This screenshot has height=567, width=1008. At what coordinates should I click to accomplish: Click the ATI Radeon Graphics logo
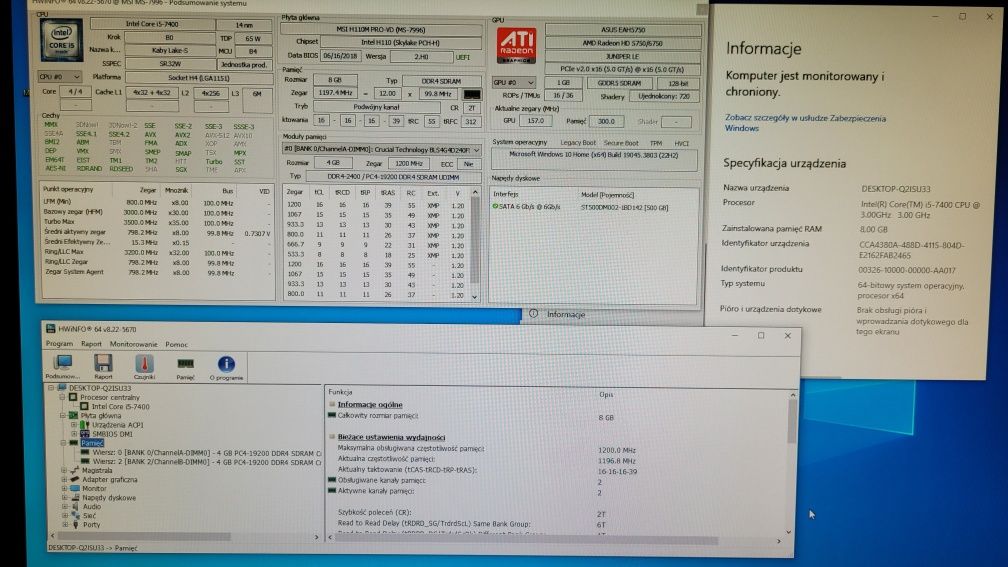[x=516, y=45]
